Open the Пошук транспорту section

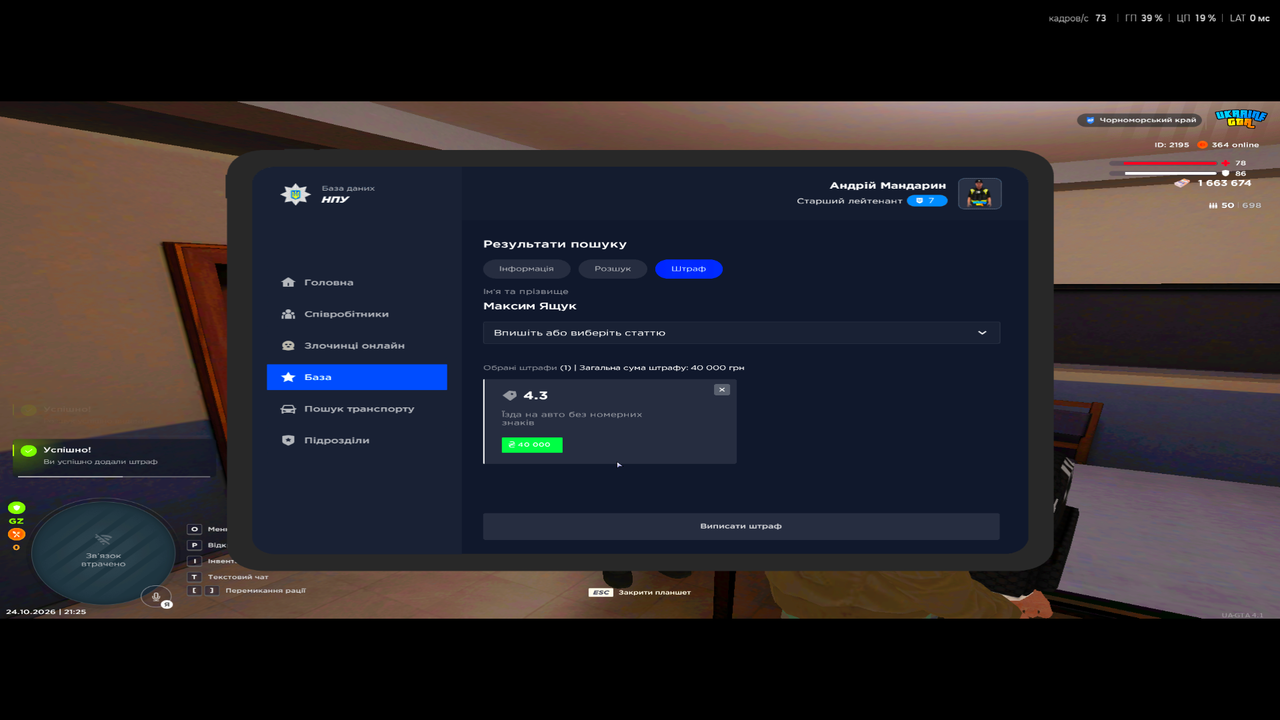click(x=357, y=409)
